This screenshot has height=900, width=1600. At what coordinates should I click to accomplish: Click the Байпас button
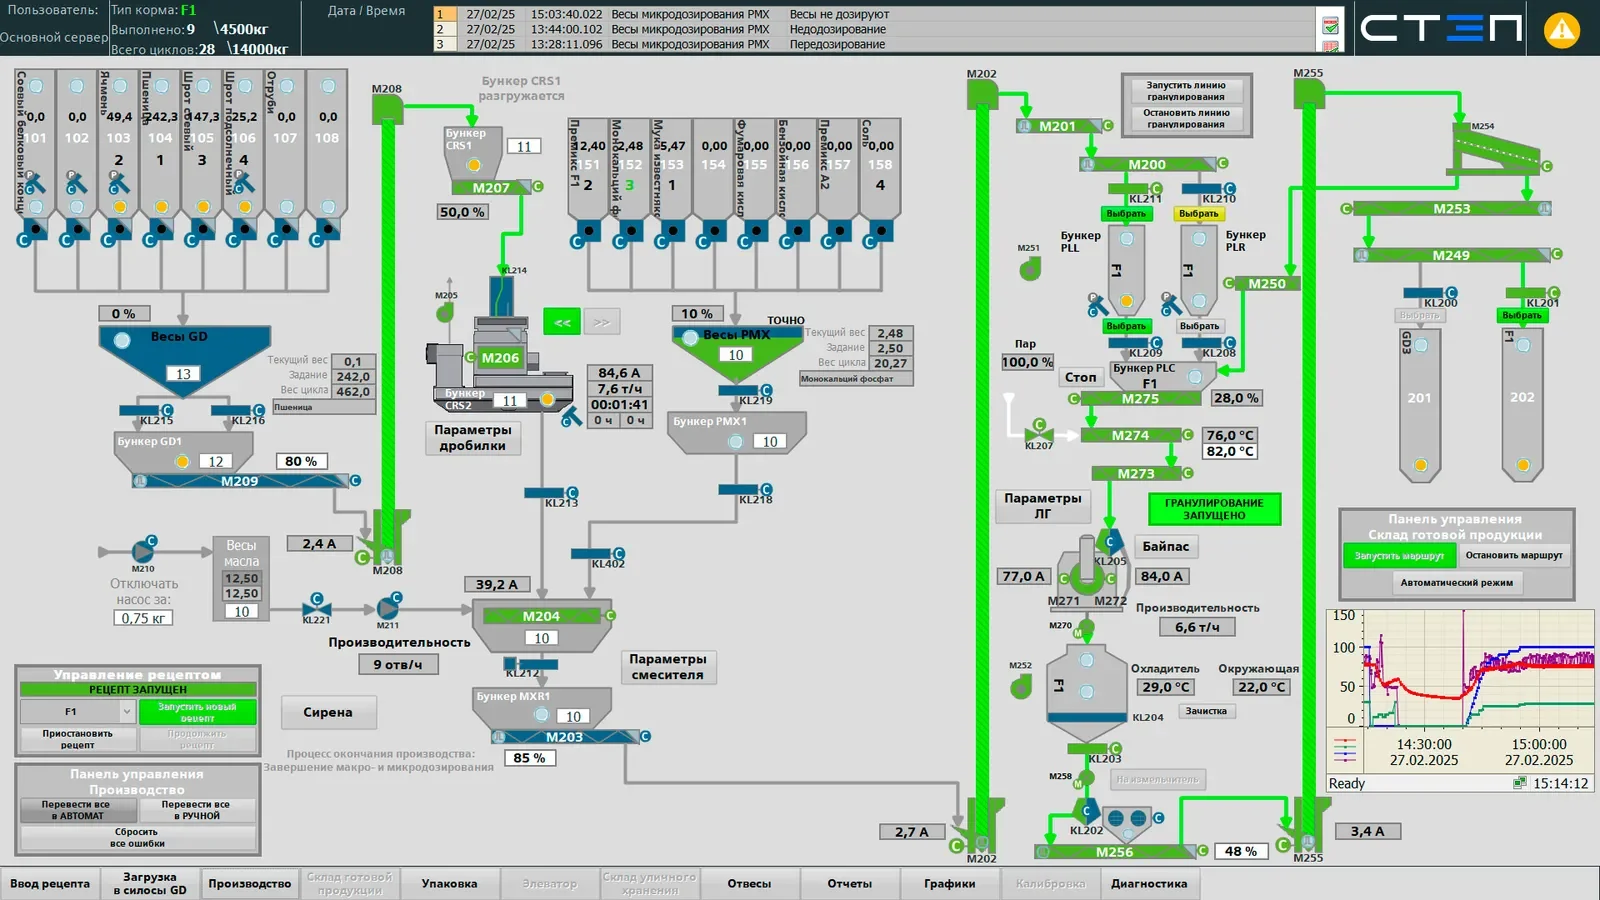point(1166,546)
